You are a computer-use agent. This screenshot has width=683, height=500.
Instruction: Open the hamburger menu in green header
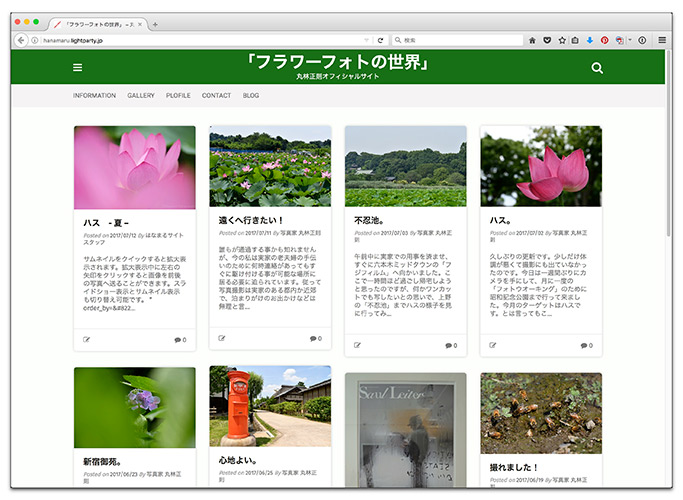click(78, 68)
